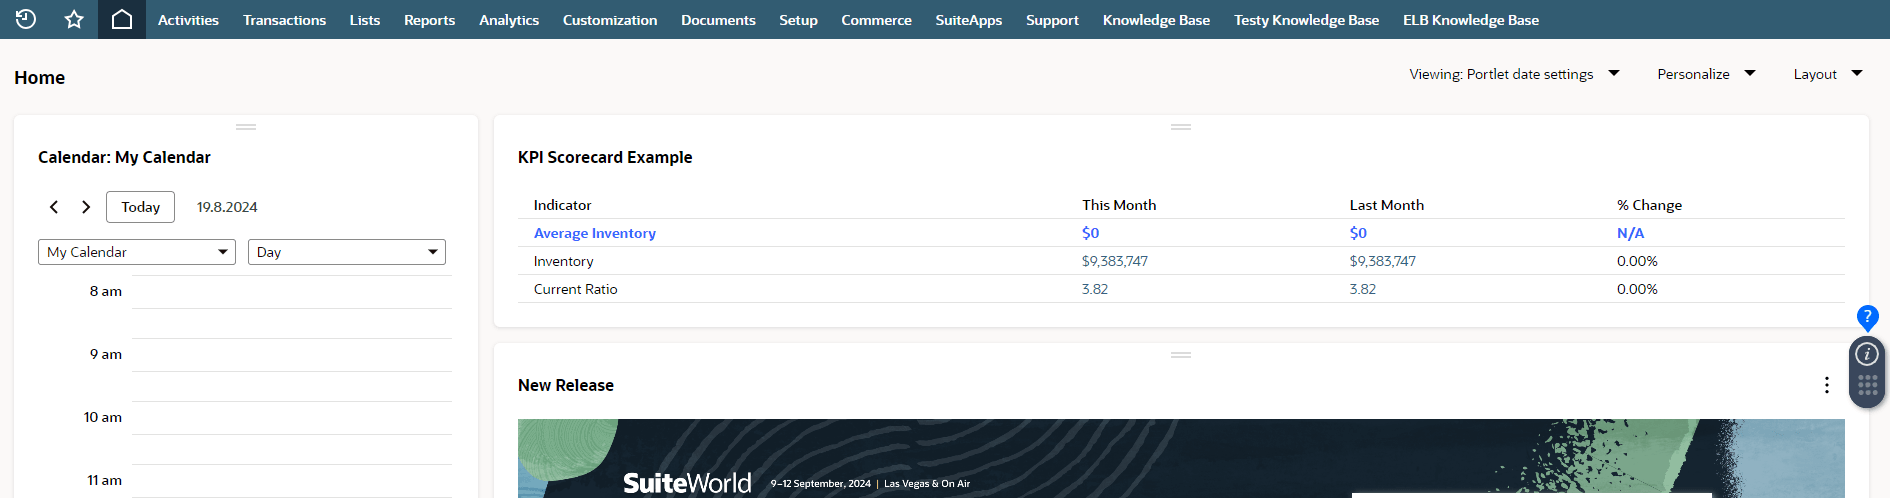Viewport: 1890px width, 498px height.
Task: Open the blue help question-mark icon
Action: pos(1867,318)
